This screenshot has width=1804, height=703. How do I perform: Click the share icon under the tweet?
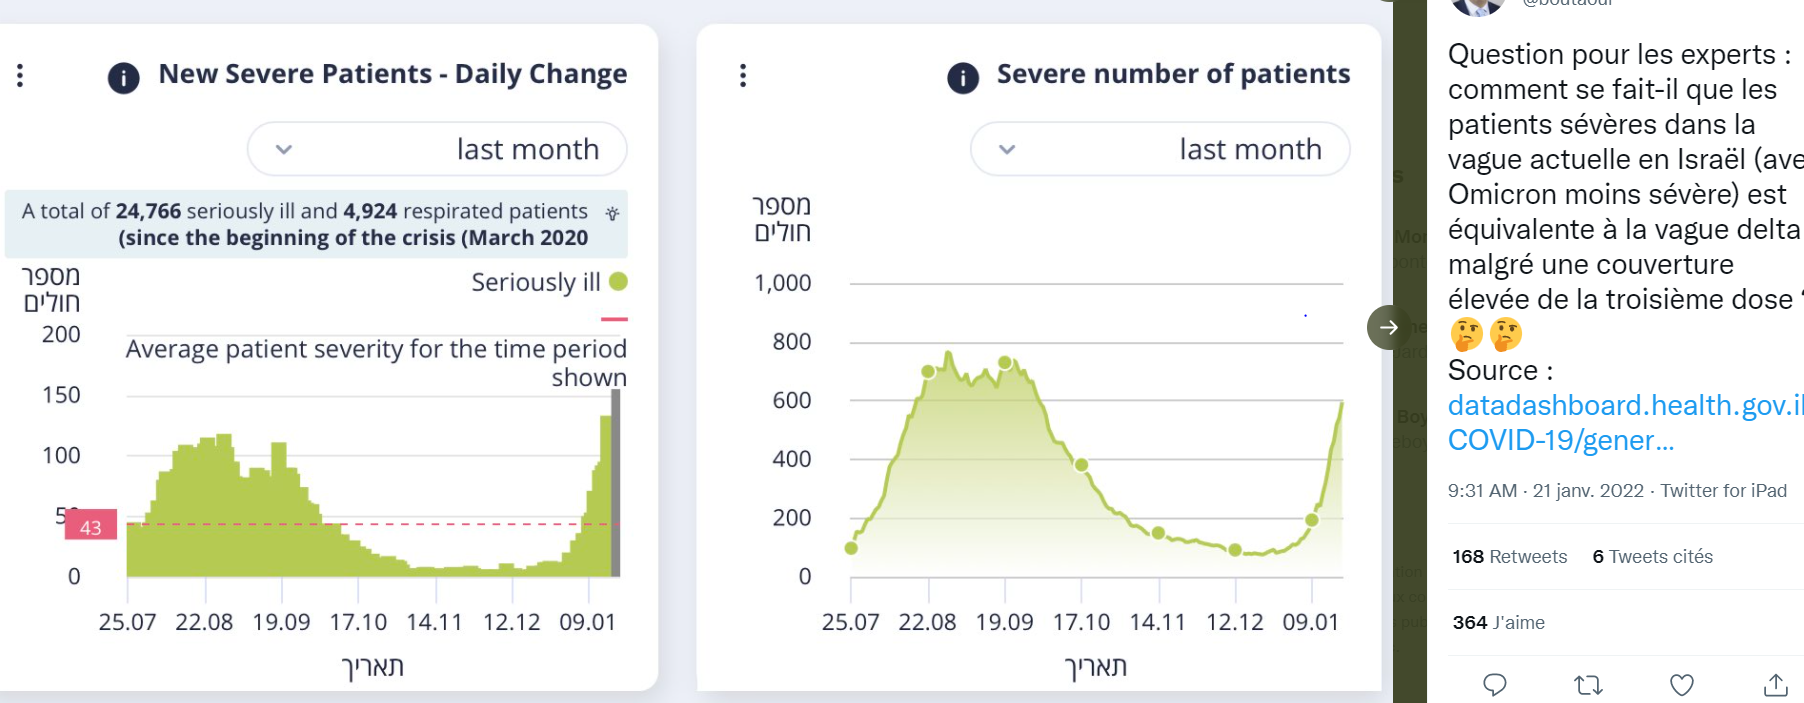point(1775,685)
